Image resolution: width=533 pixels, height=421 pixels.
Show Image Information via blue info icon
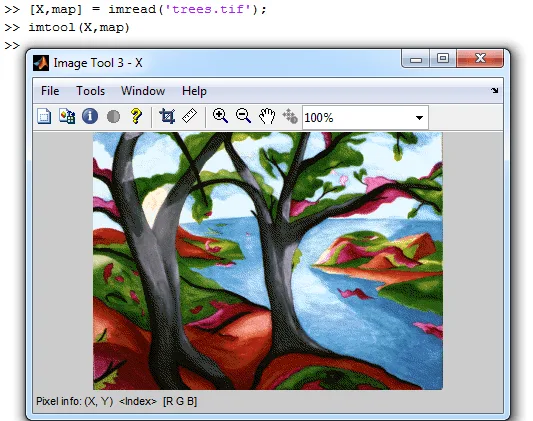90,117
